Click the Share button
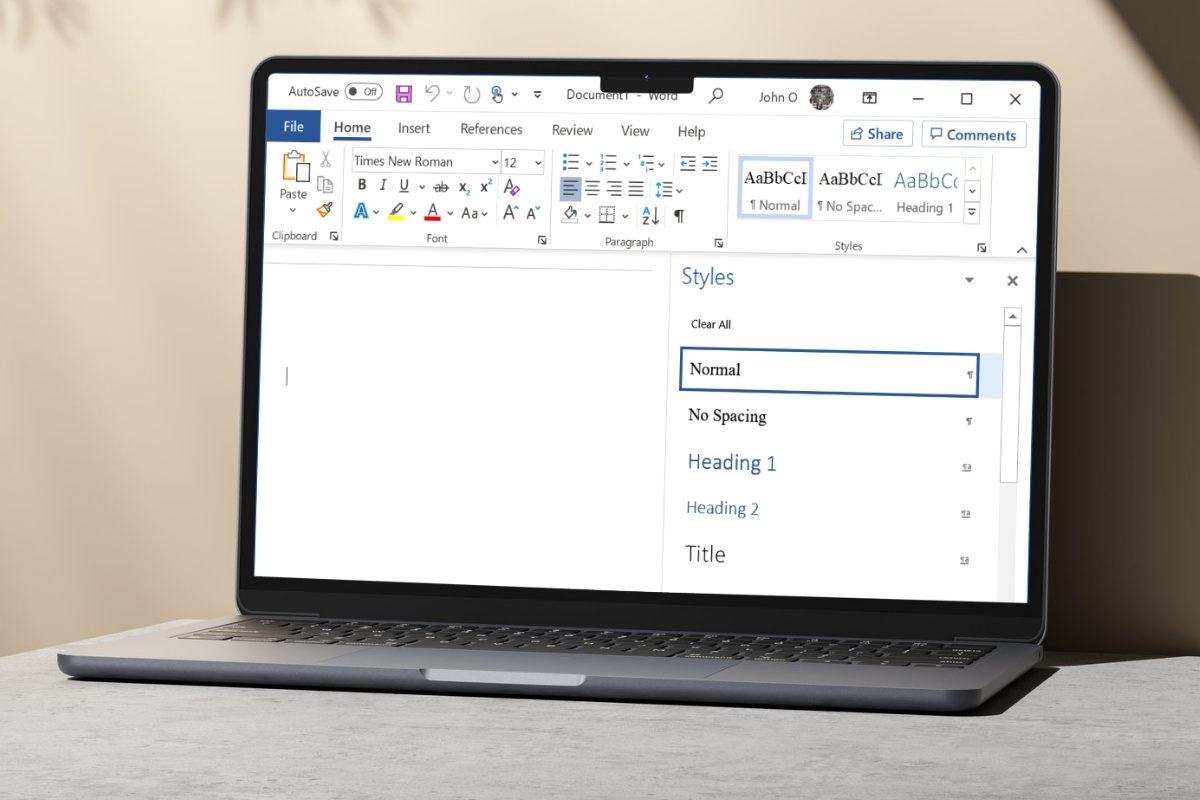Screen dimensions: 1200x800 tap(877, 134)
